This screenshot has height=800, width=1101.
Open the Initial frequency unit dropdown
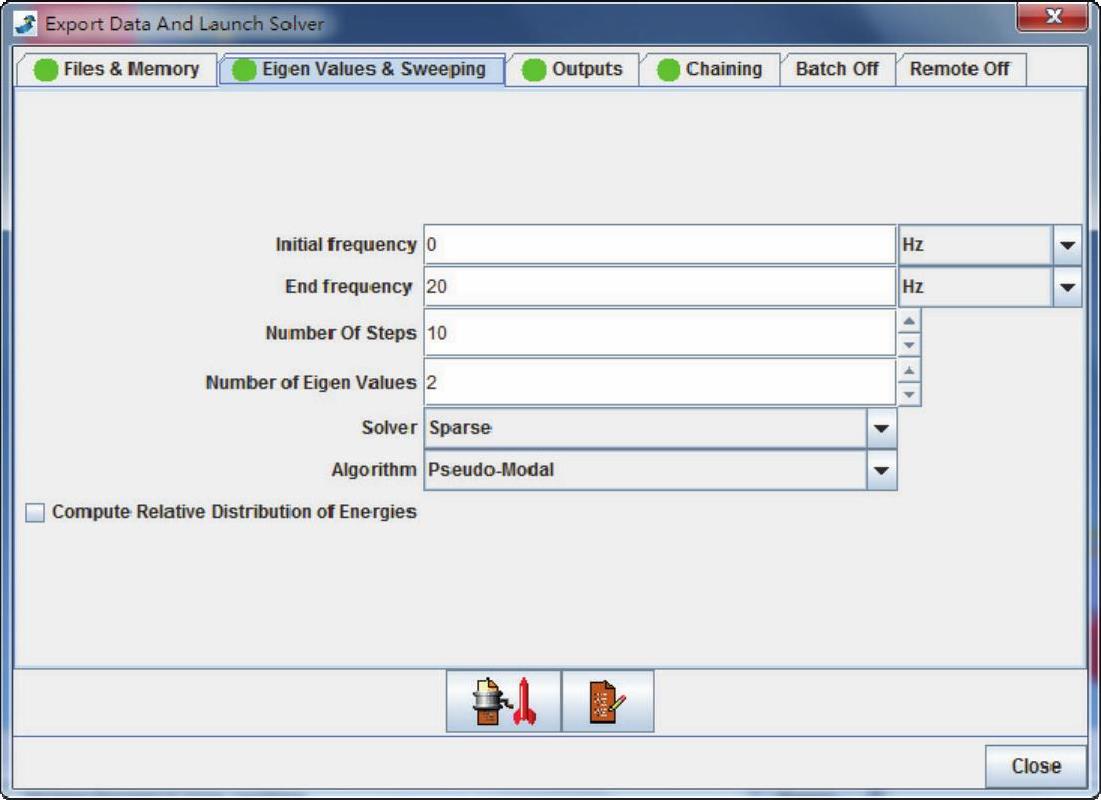click(1067, 245)
